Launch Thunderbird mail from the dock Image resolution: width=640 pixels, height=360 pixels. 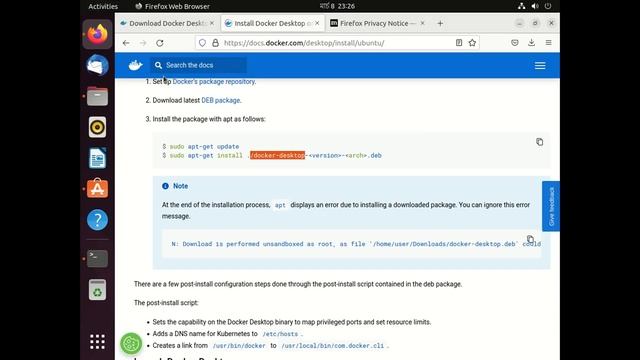[x=97, y=65]
